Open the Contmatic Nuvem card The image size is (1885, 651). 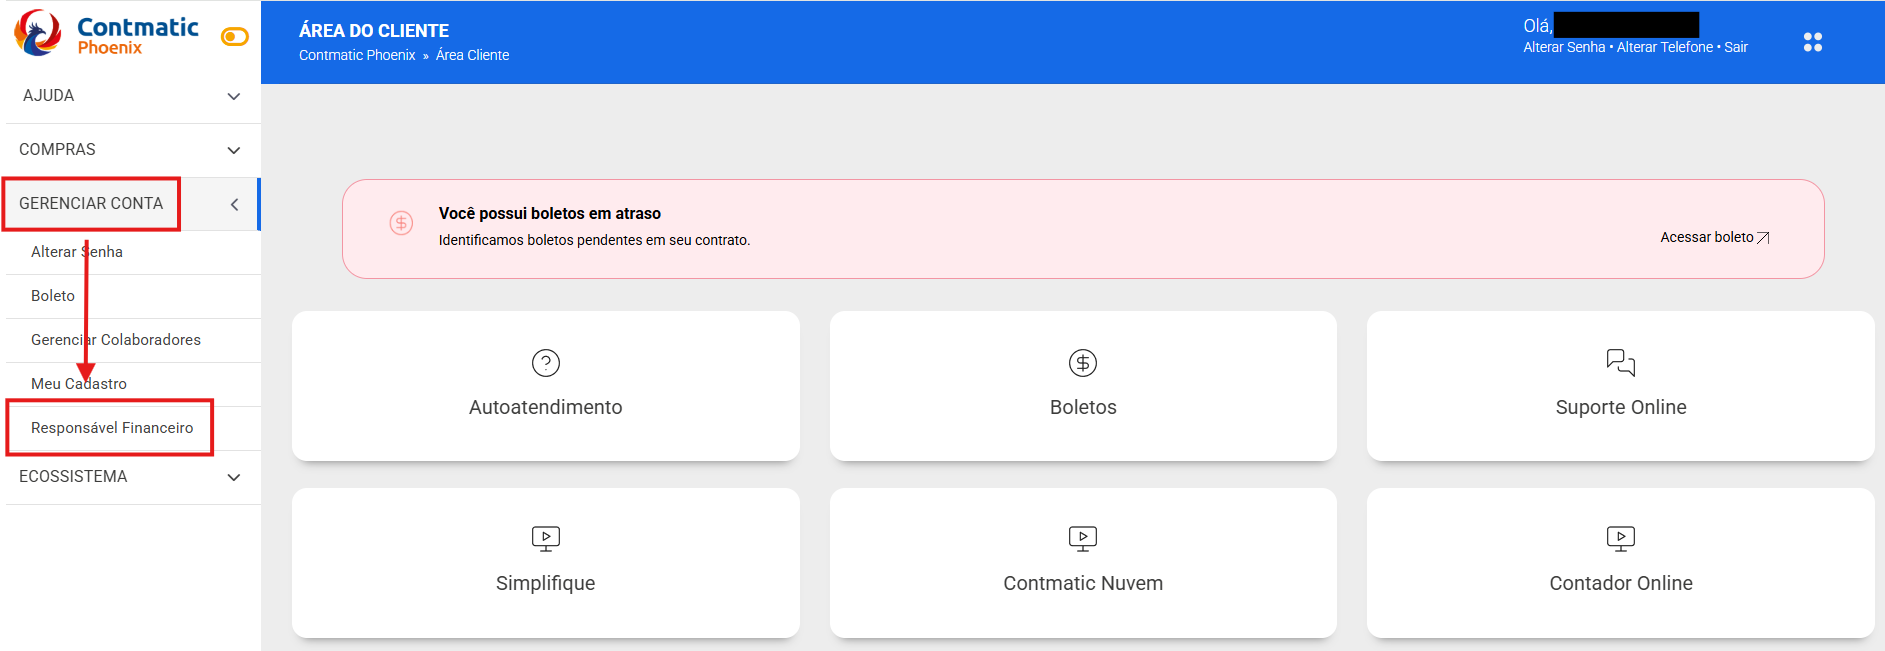click(1083, 563)
